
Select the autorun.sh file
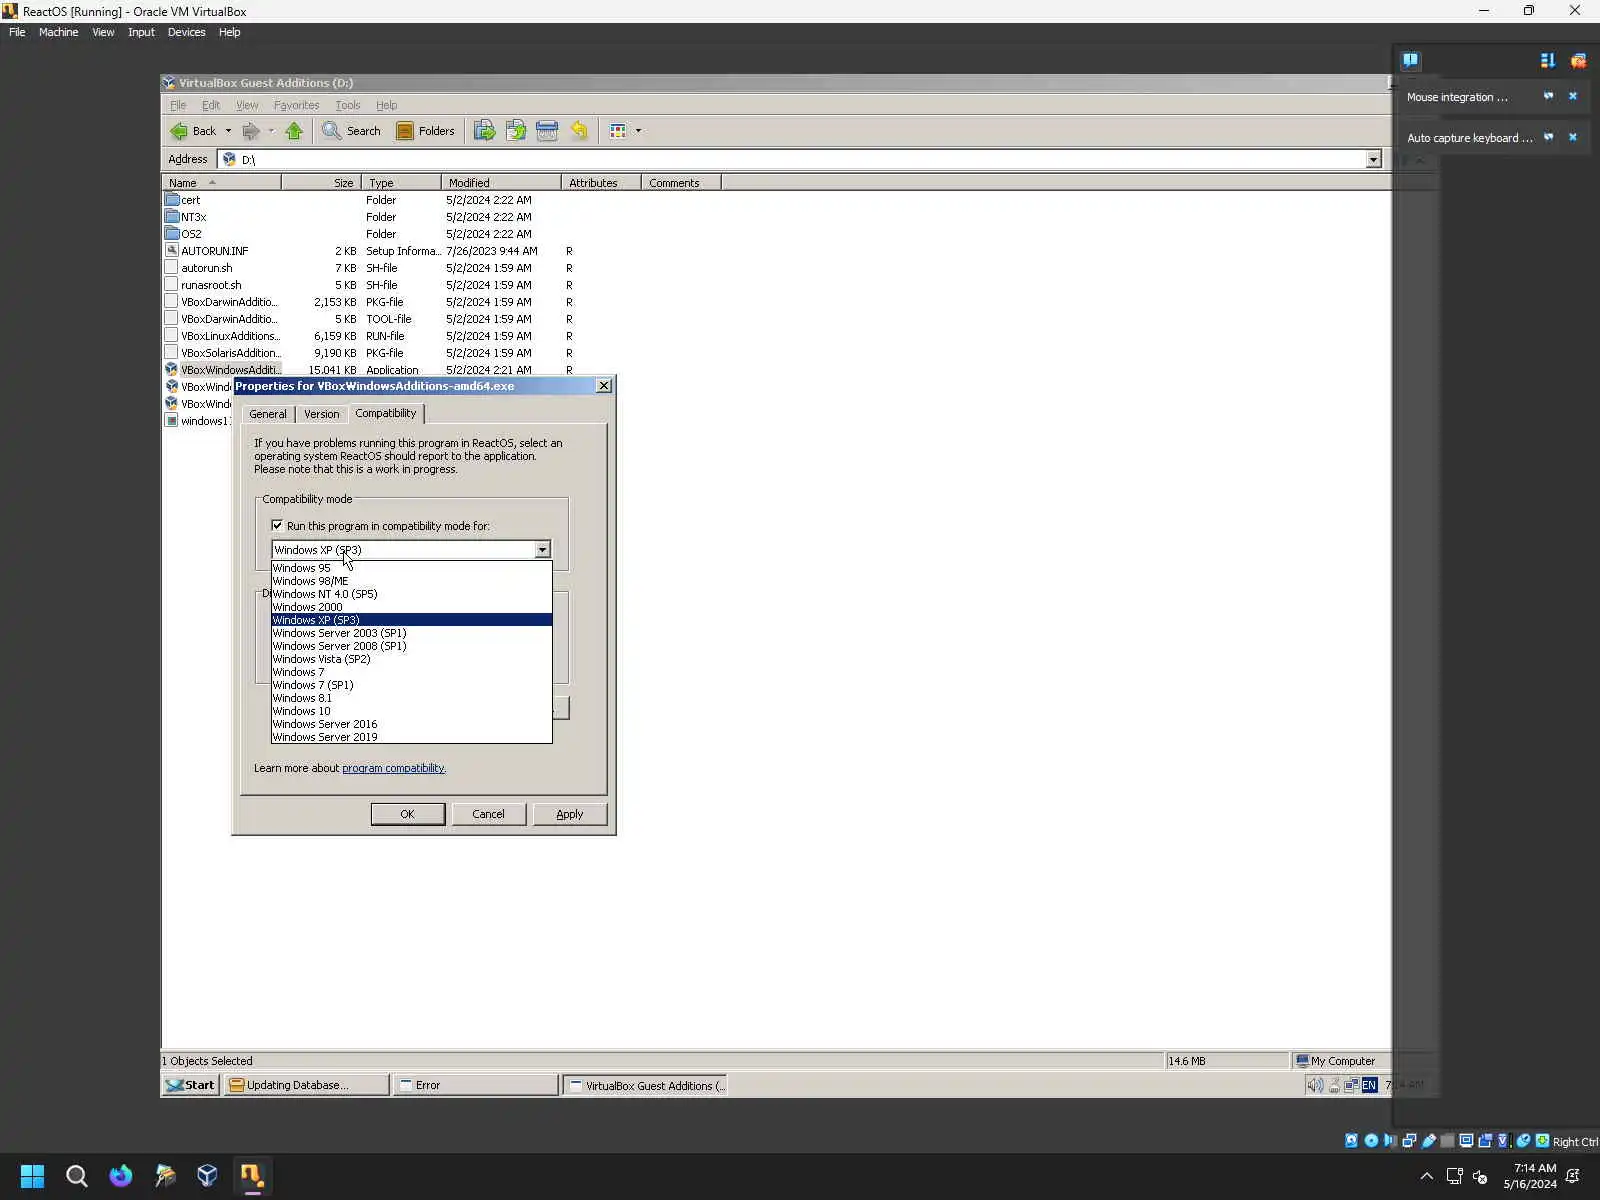[x=206, y=268]
